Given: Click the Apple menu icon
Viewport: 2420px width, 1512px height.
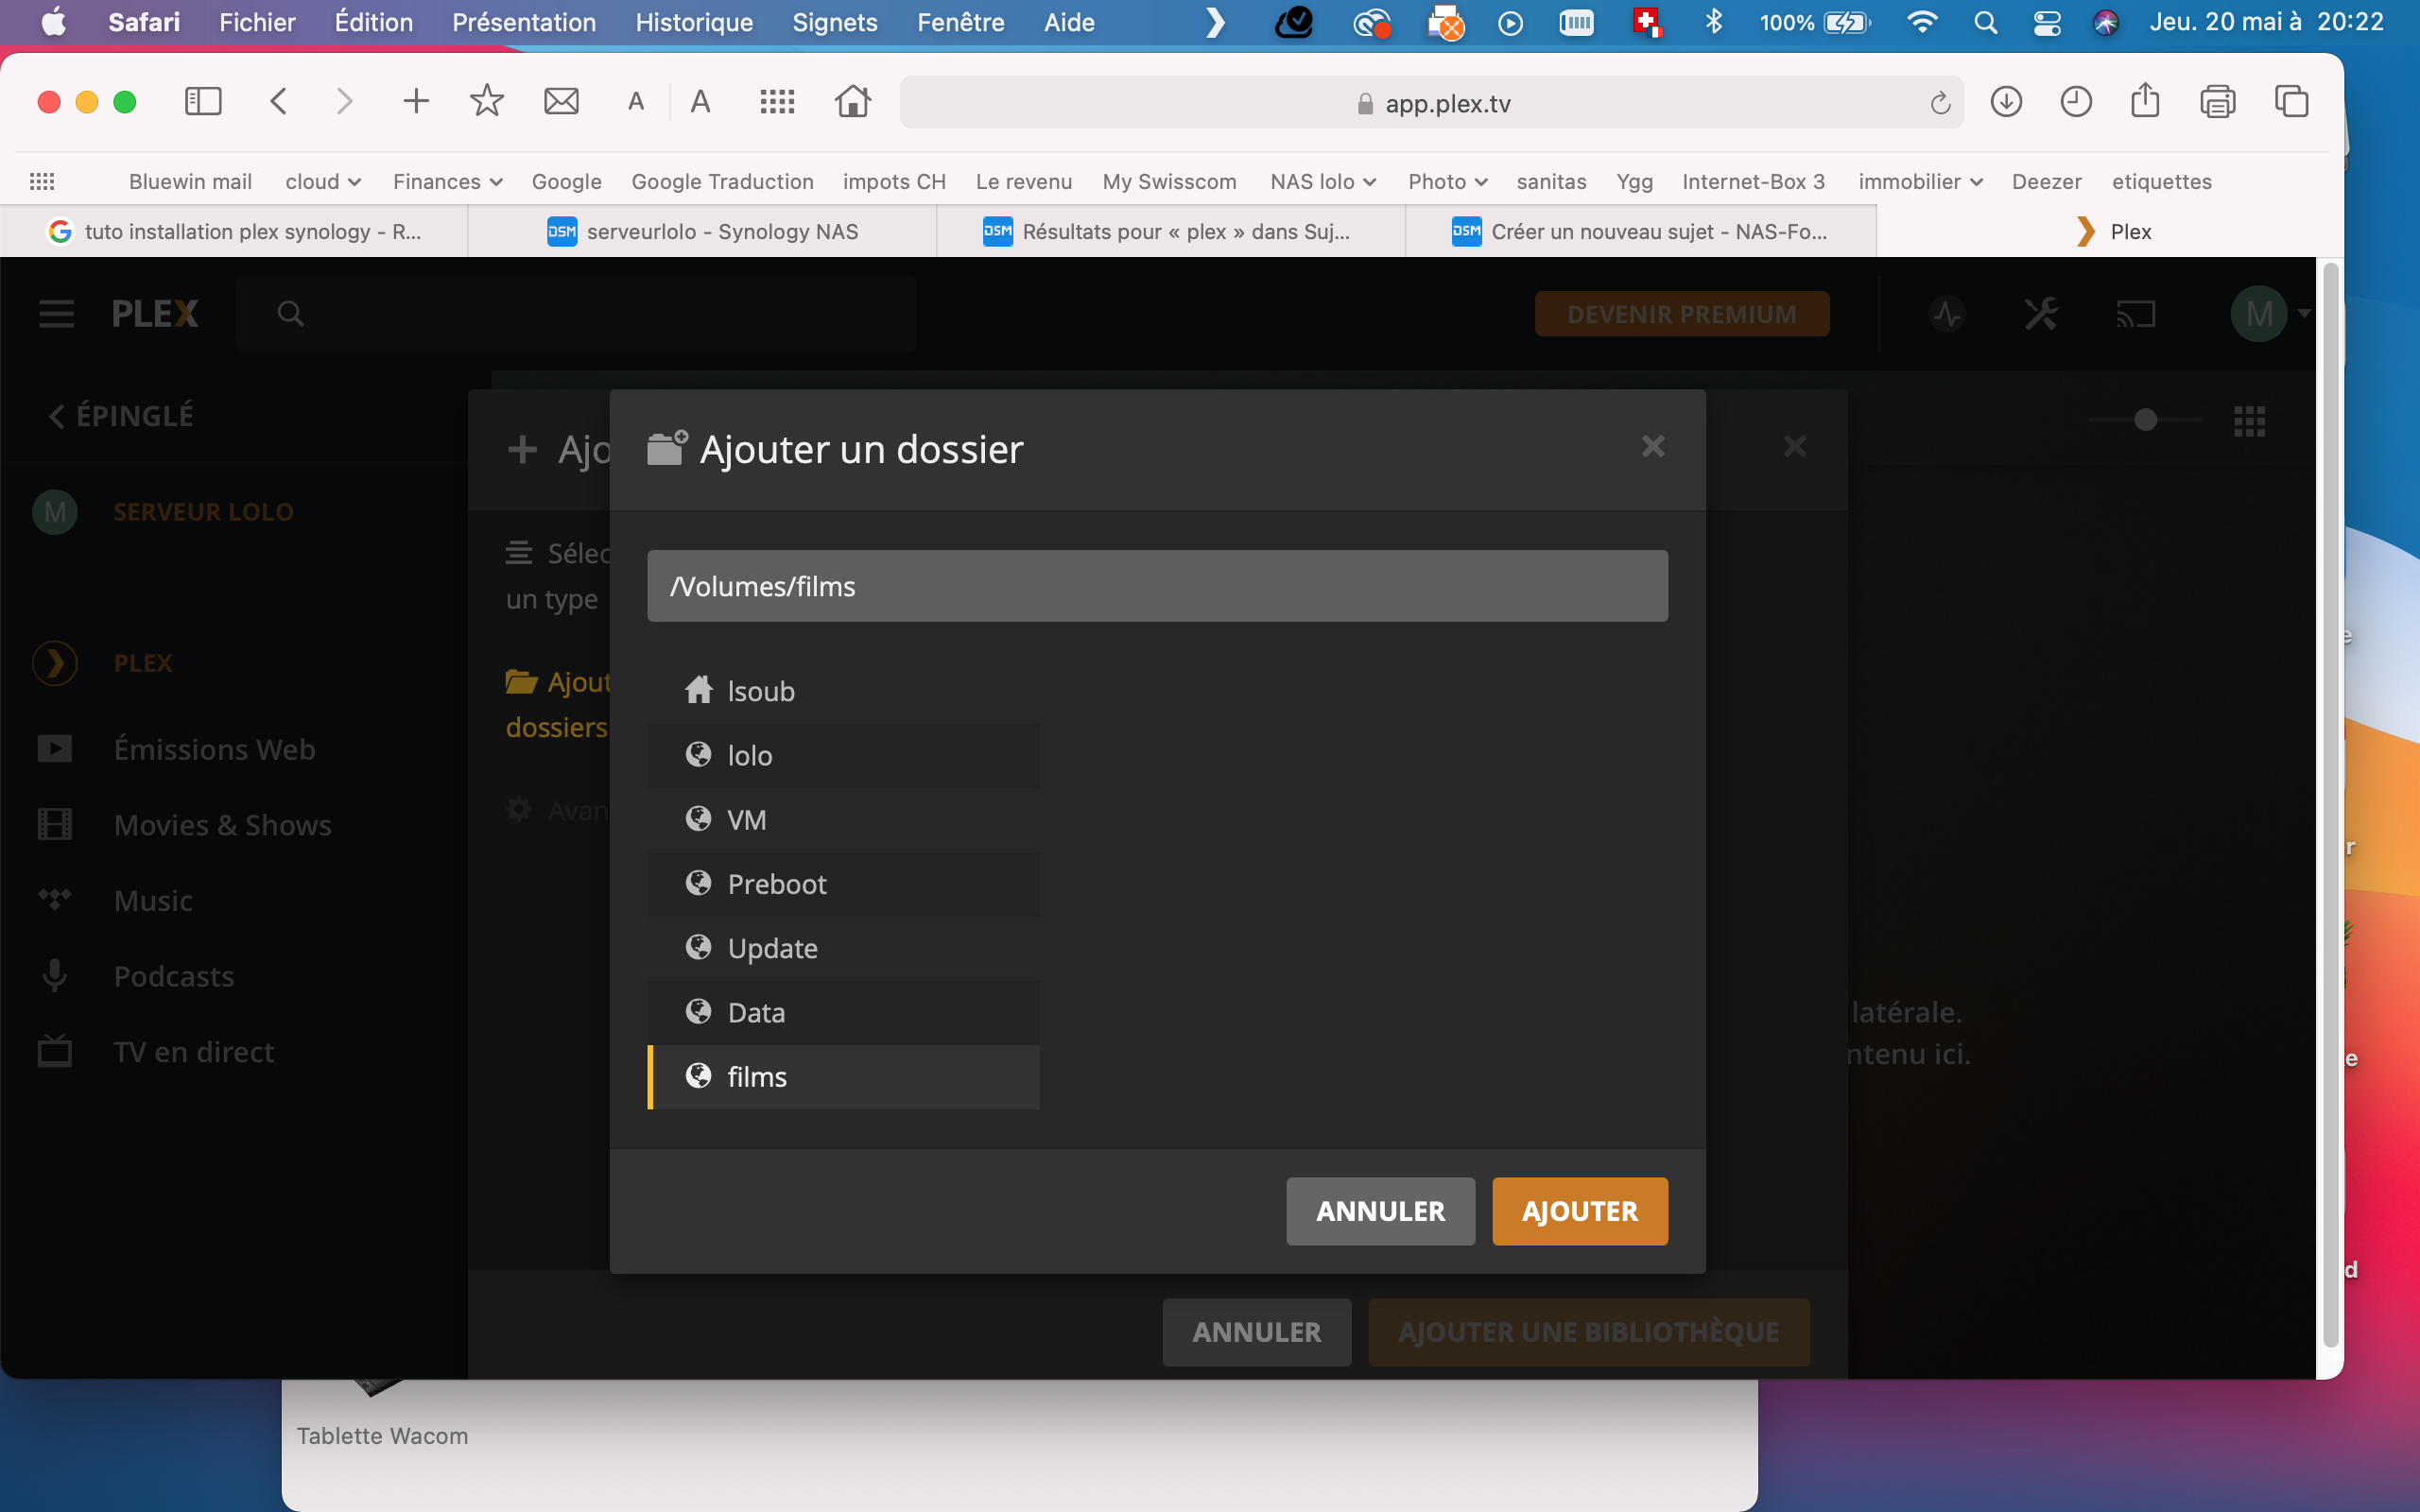Looking at the screenshot, I should click(54, 22).
